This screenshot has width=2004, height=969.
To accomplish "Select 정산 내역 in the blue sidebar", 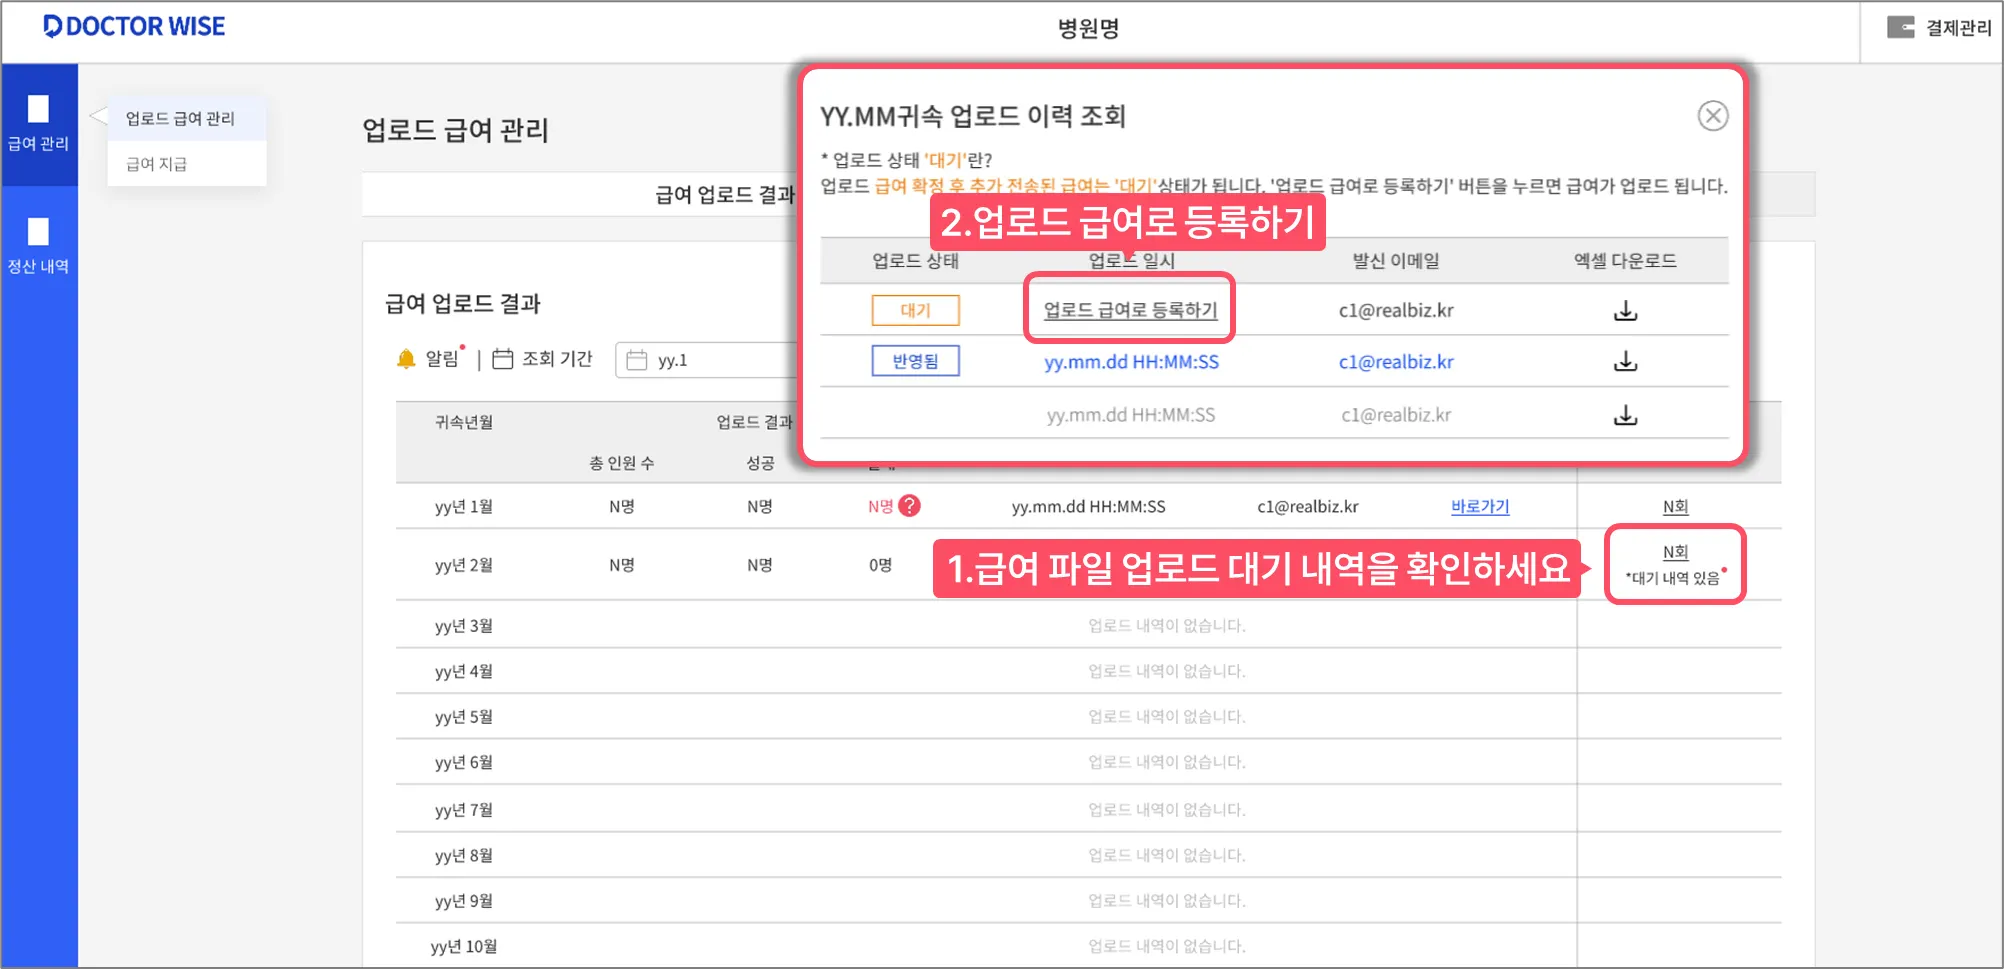I will pos(39,246).
